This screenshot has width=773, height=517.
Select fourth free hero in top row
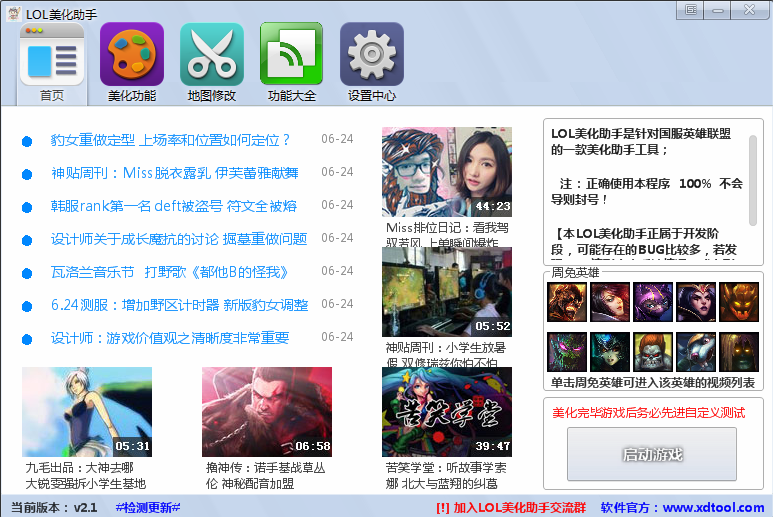(x=696, y=302)
